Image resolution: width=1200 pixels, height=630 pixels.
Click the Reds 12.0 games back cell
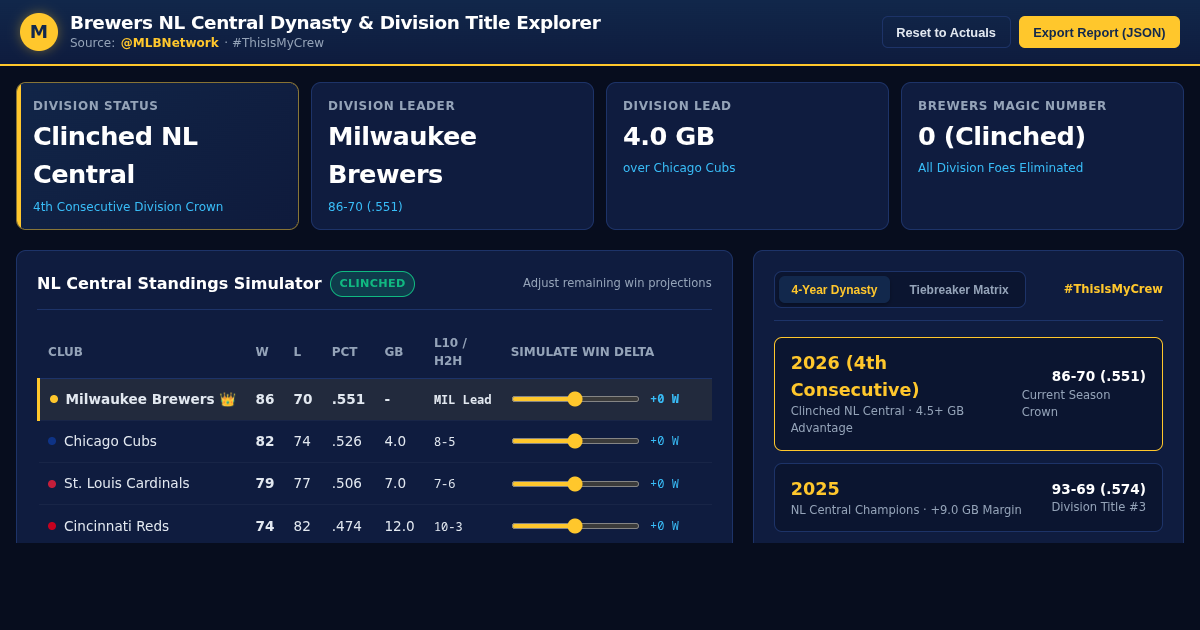point(399,526)
